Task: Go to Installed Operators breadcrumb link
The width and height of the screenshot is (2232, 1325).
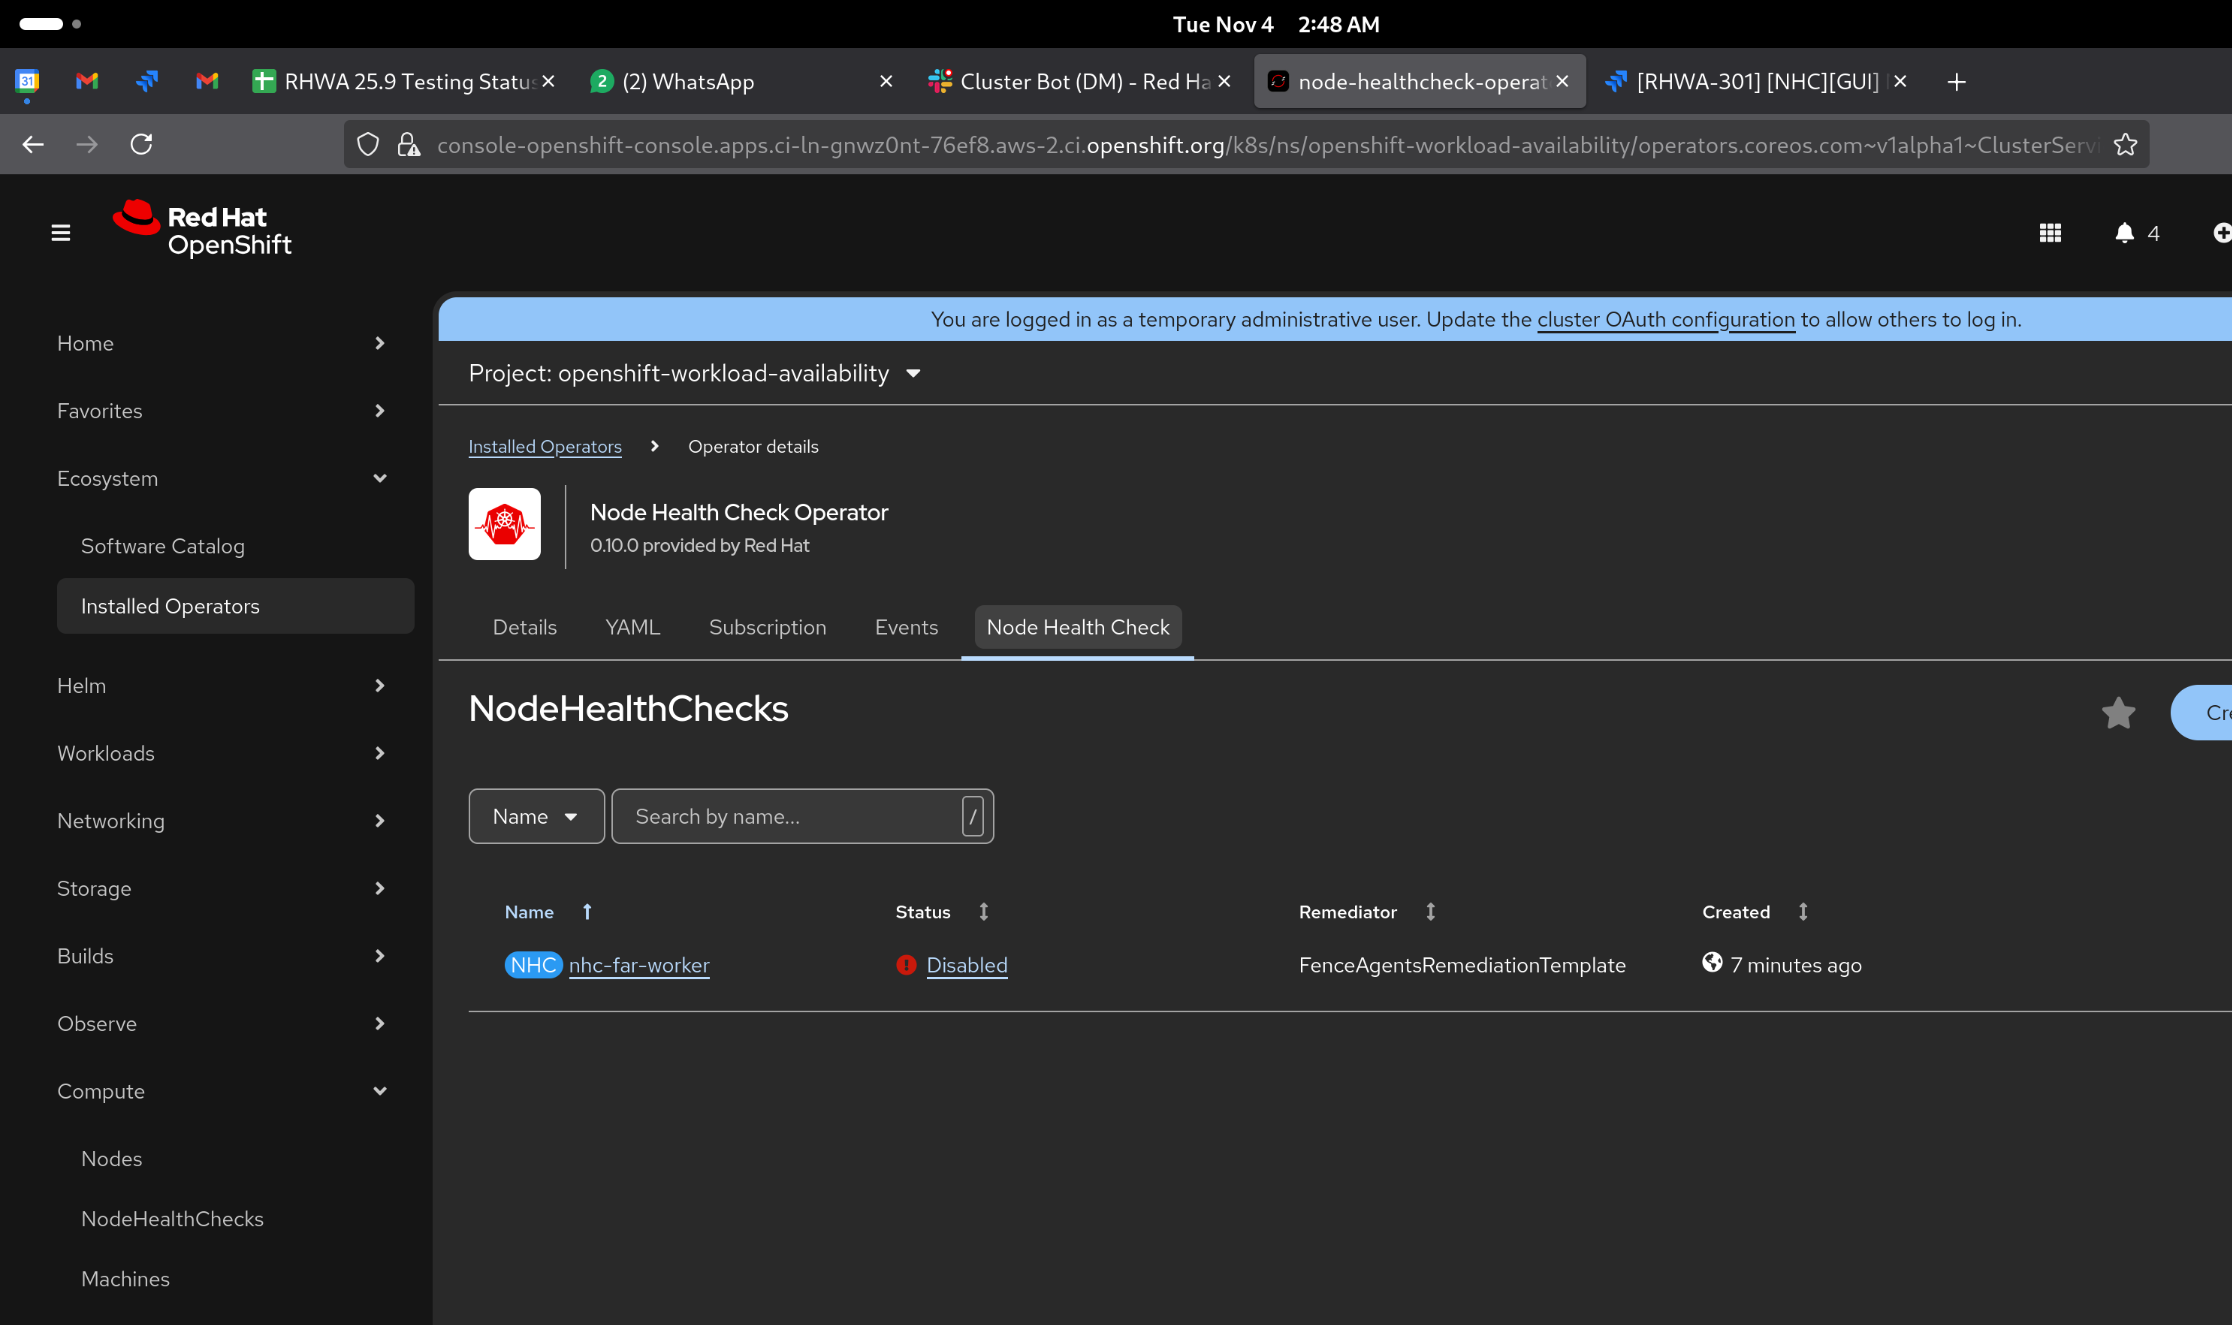Action: (x=545, y=447)
